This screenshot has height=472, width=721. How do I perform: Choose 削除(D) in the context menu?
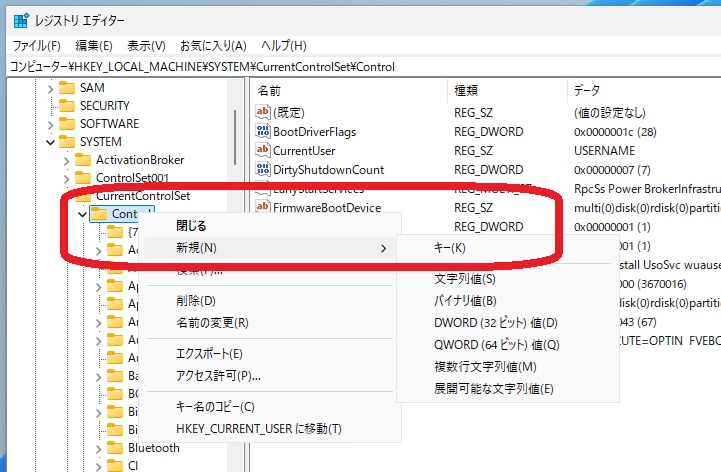(270, 301)
